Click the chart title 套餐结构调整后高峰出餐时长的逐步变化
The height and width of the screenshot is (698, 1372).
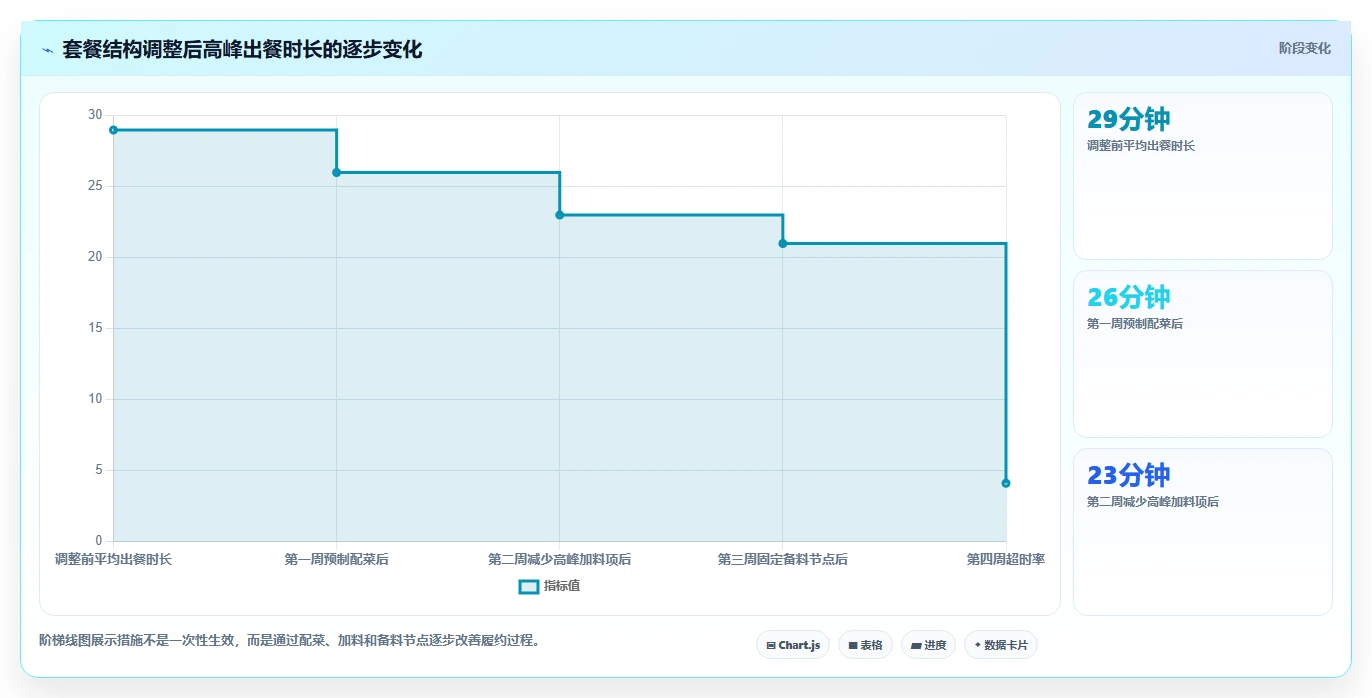click(242, 49)
